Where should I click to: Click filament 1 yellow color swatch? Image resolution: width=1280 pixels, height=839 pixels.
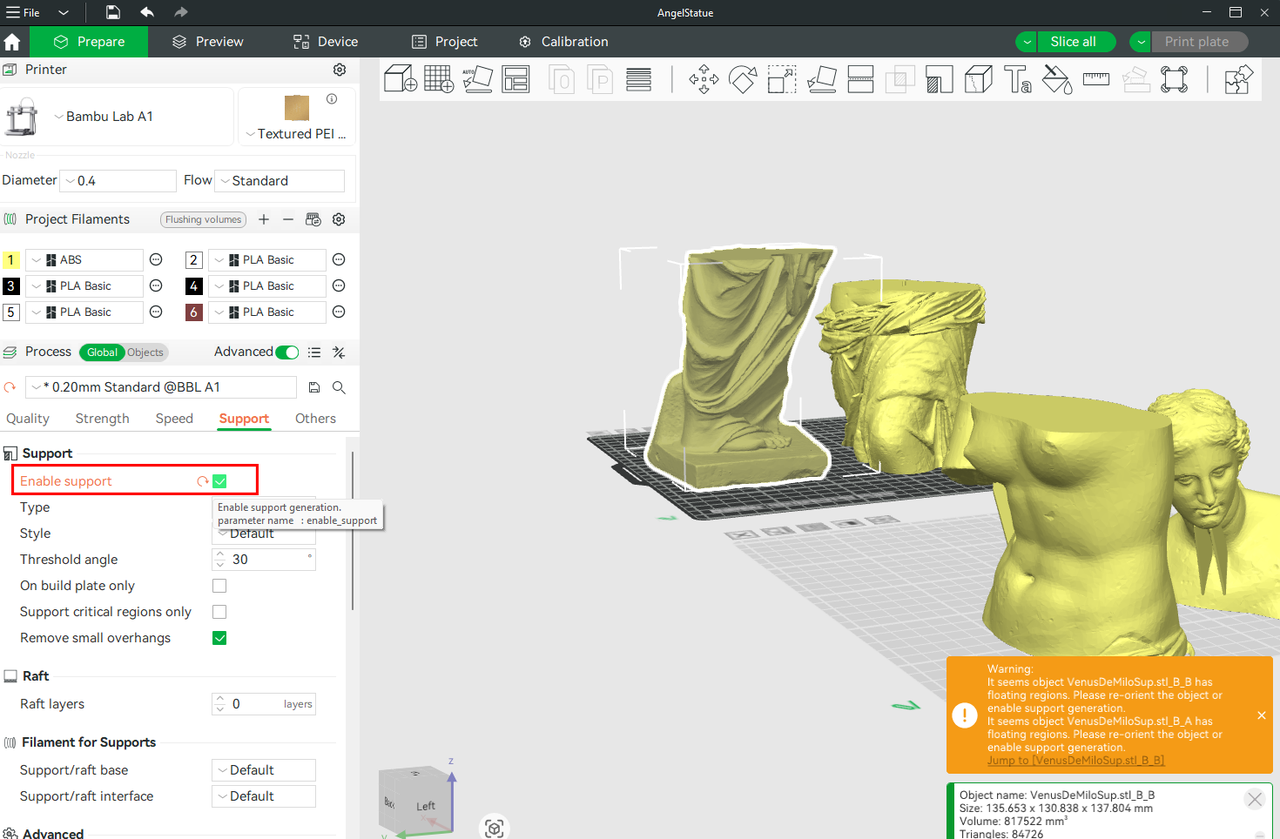[x=12, y=260]
